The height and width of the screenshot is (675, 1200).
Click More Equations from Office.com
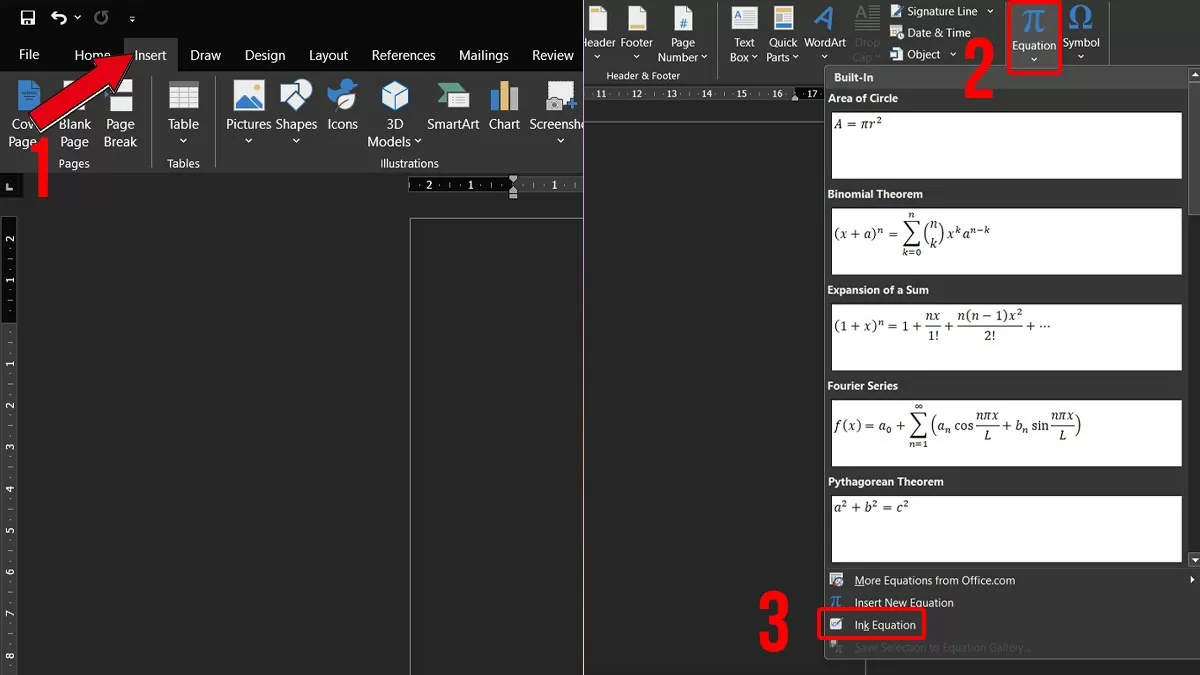click(934, 581)
